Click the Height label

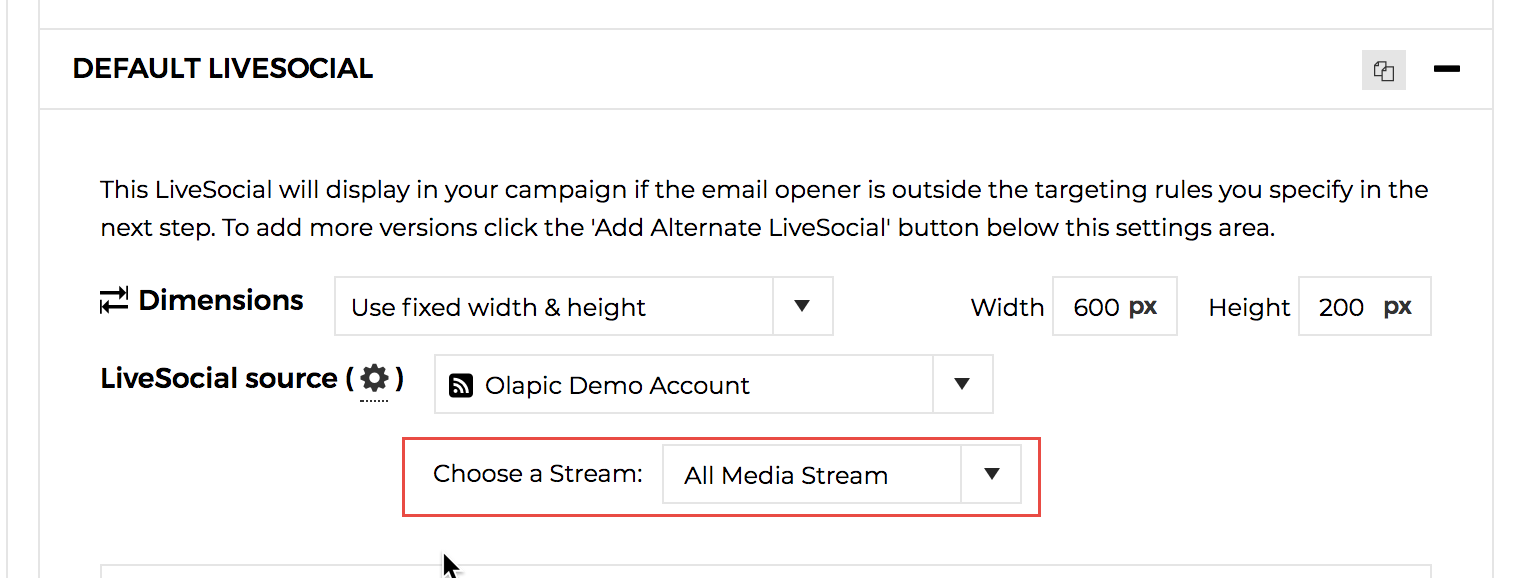point(1249,308)
